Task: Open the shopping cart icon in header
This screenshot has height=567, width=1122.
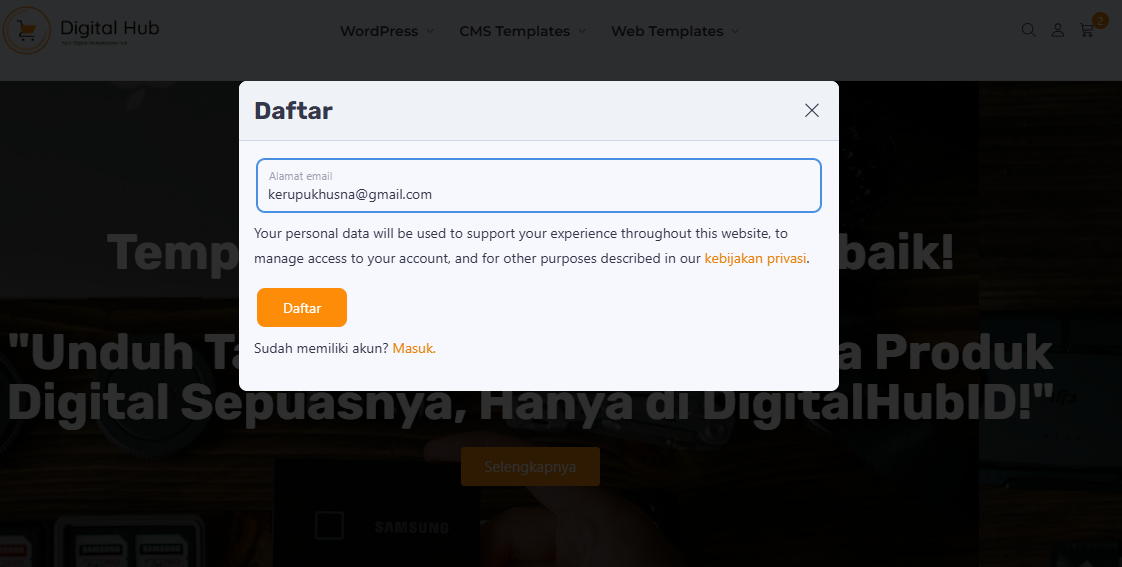Action: [x=1086, y=31]
